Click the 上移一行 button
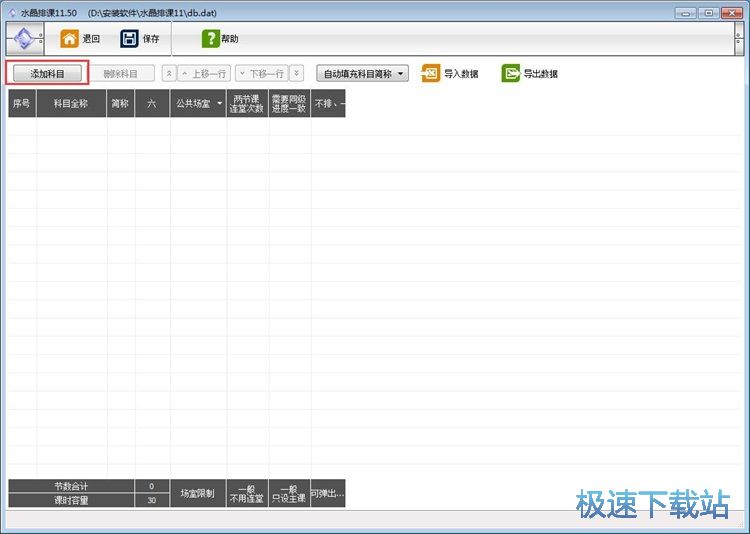Viewport: 750px width, 534px height. (204, 74)
